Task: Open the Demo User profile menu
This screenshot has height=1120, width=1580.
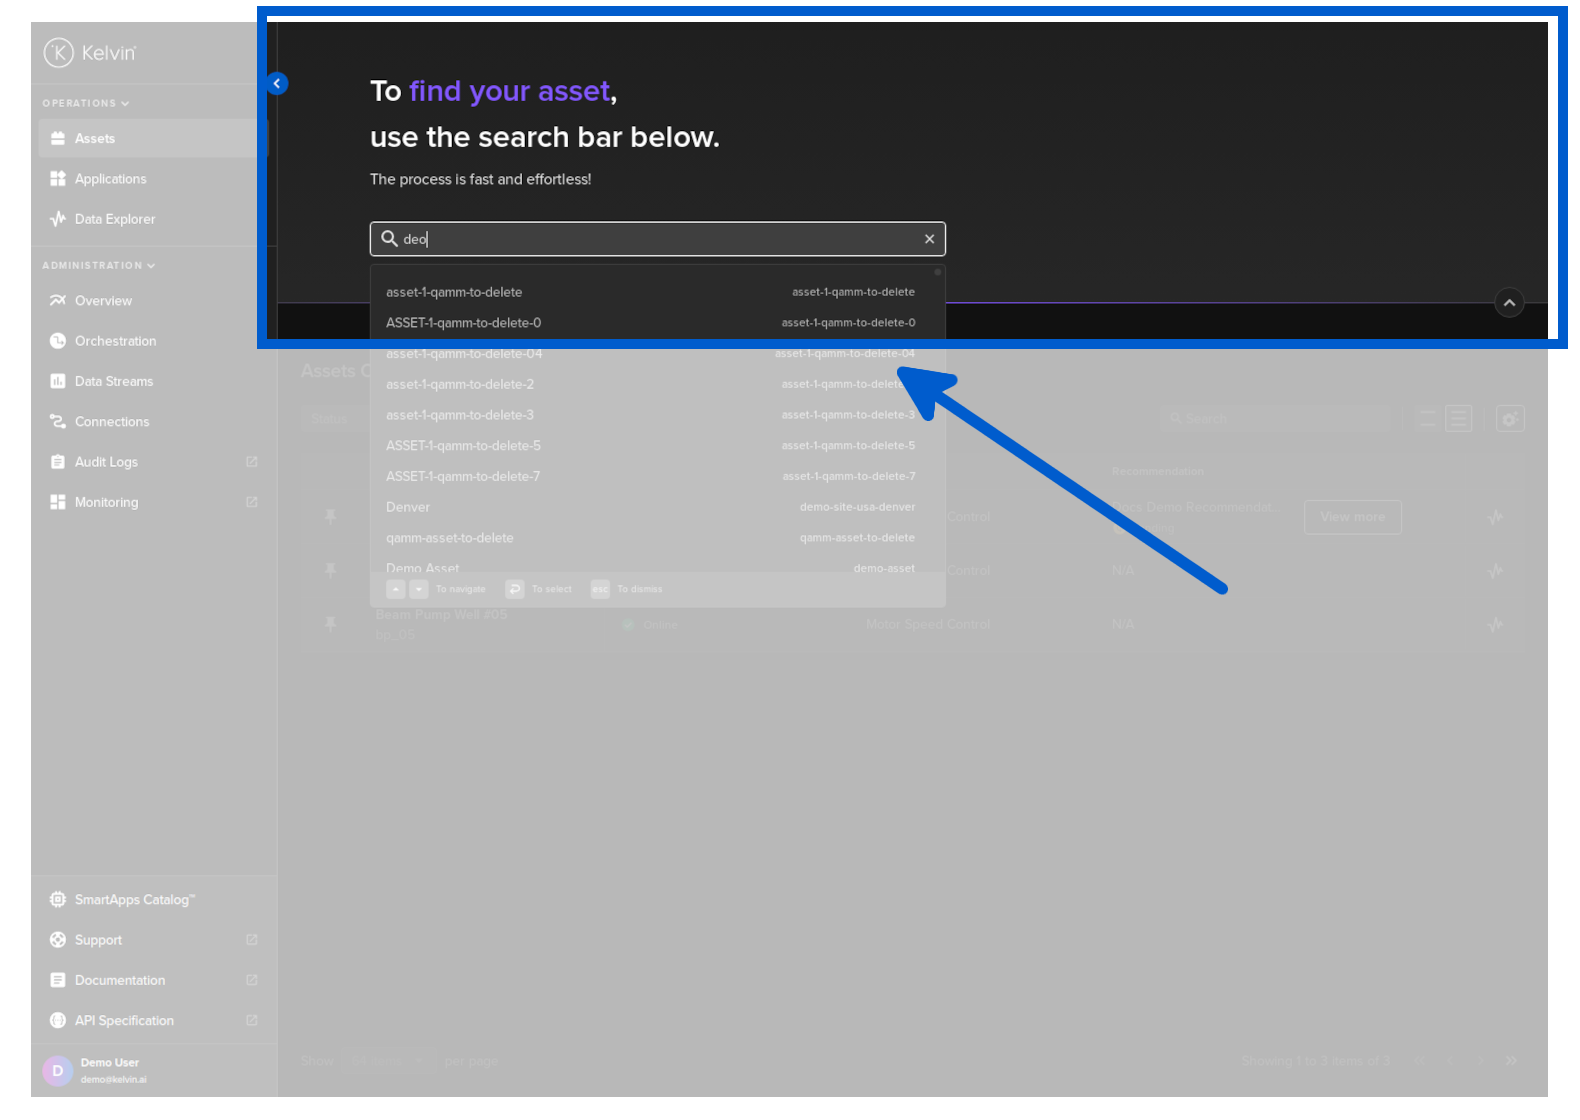Action: coord(110,1070)
